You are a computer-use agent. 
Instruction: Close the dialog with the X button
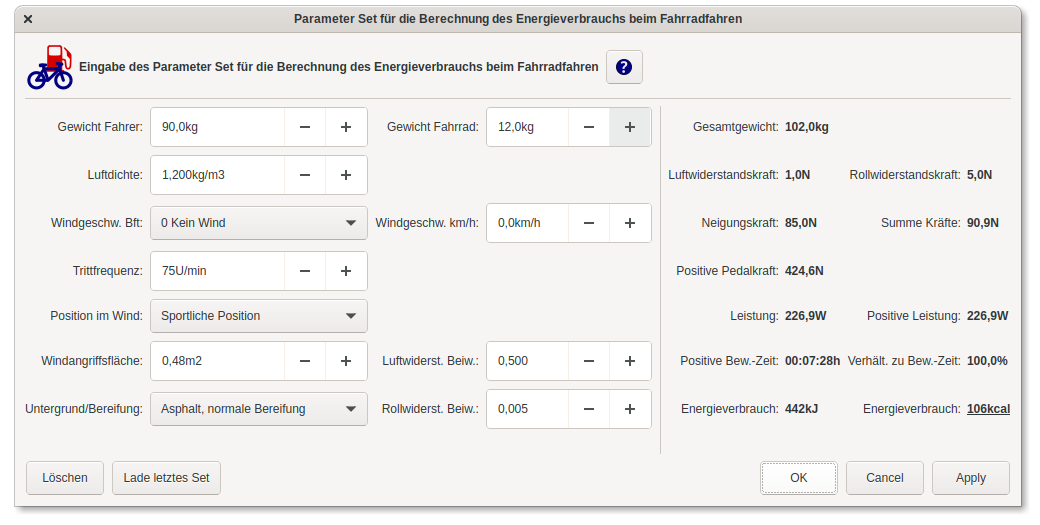pyautogui.click(x=27, y=19)
